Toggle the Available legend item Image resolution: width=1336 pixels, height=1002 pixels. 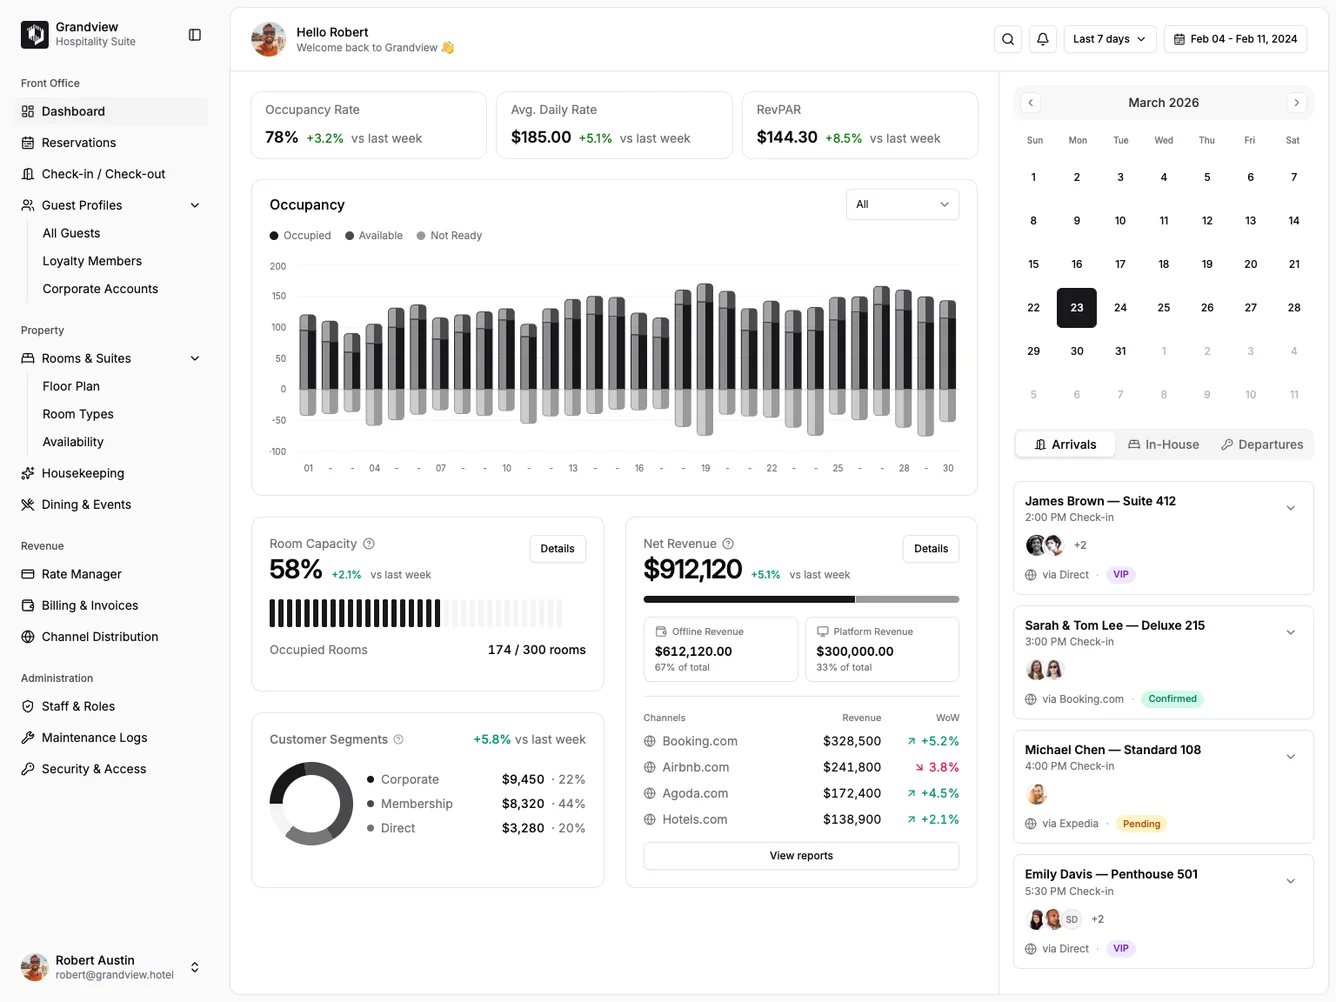tap(373, 235)
